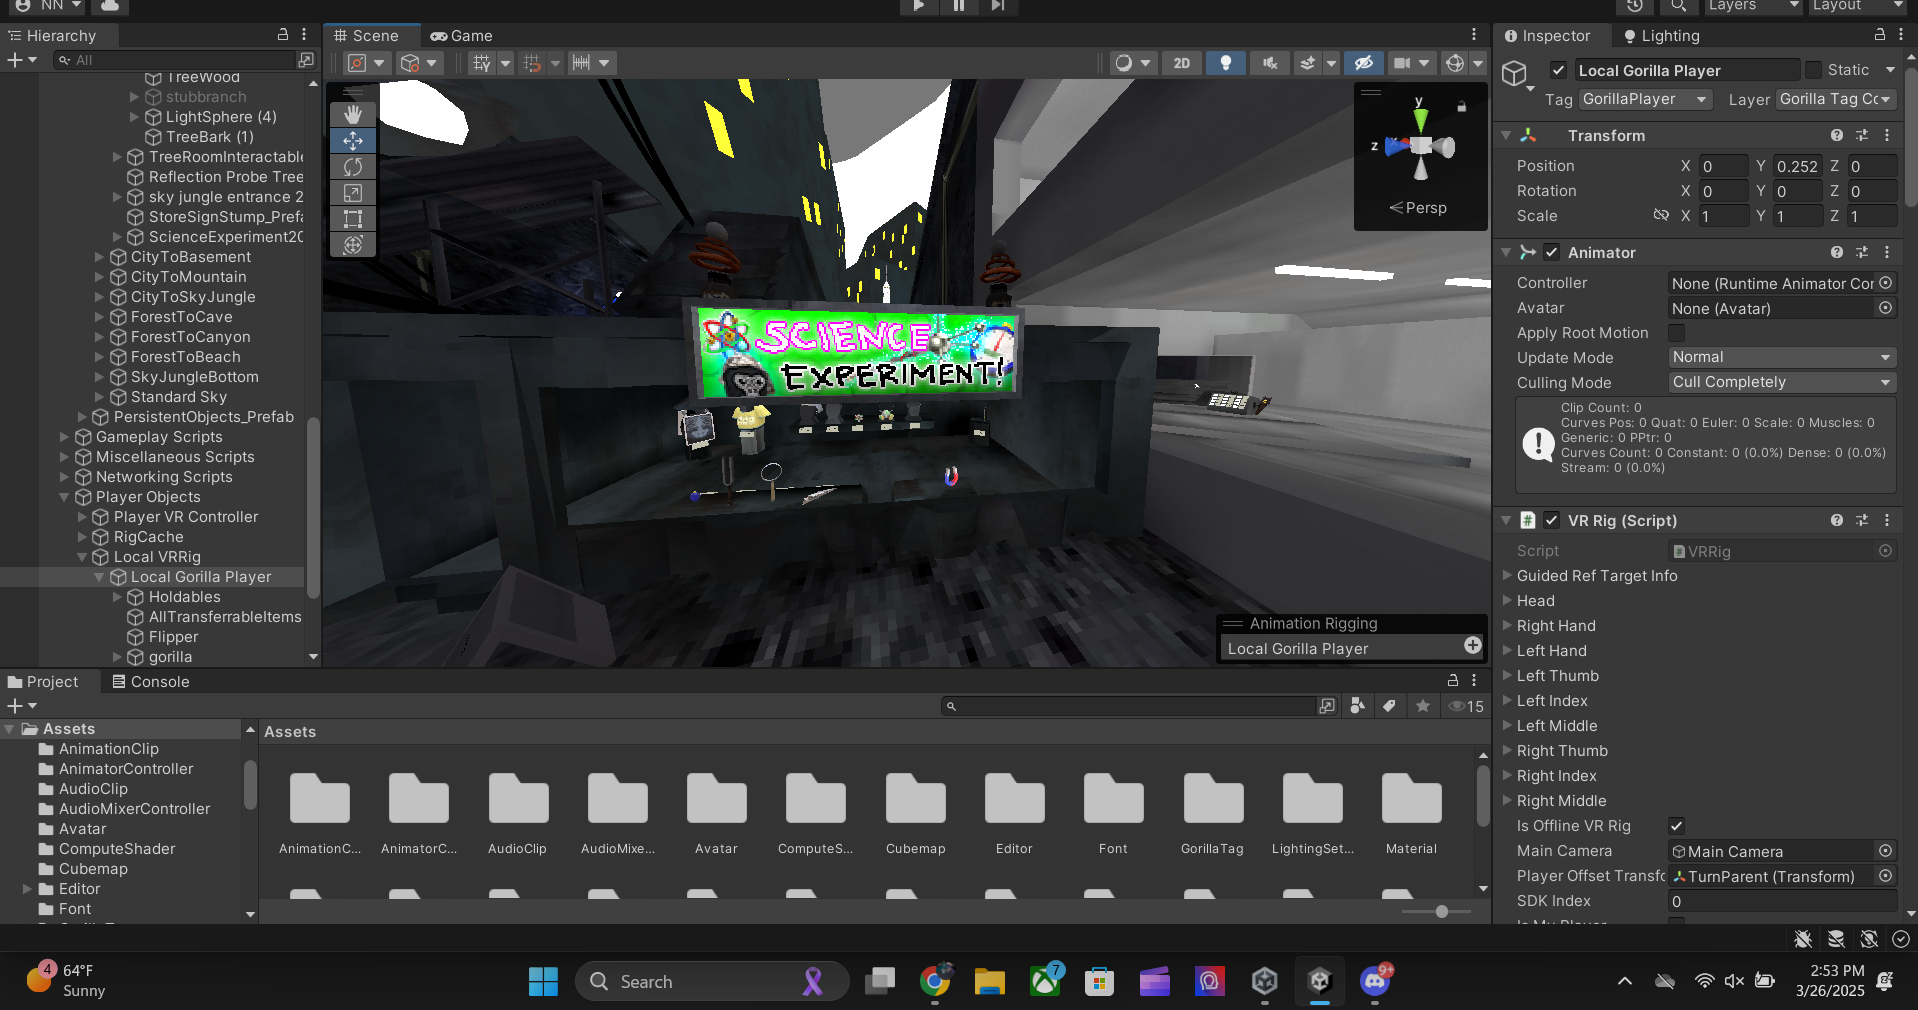Select Holdables in Hierarchy

pos(184,597)
